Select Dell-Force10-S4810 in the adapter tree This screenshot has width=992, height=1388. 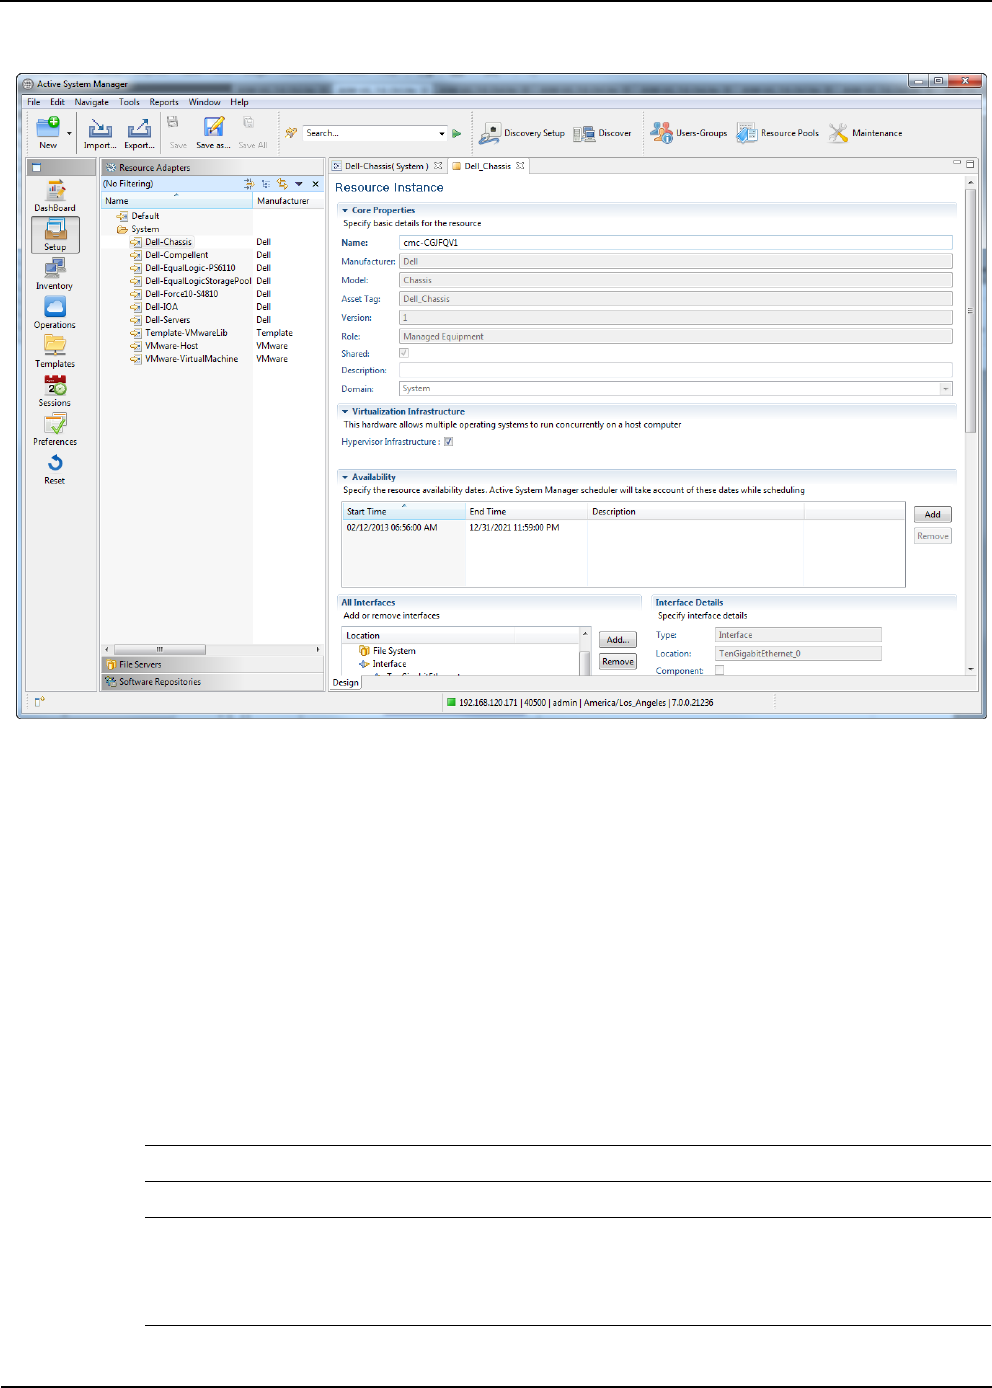click(181, 294)
